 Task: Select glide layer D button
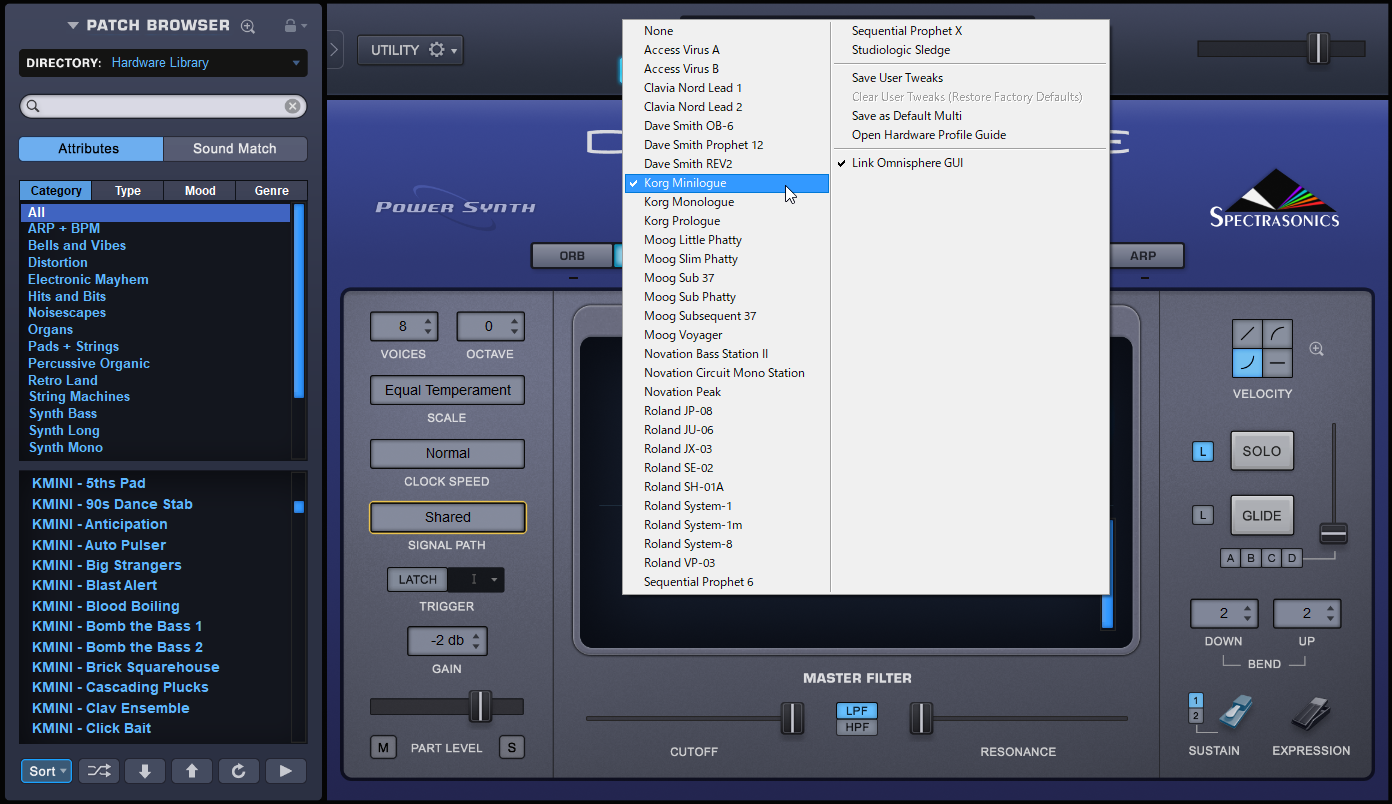[1292, 558]
